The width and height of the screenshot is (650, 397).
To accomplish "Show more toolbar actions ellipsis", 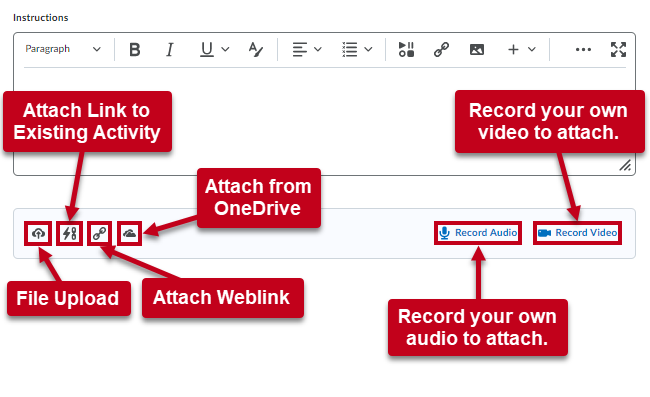I will click(x=583, y=50).
